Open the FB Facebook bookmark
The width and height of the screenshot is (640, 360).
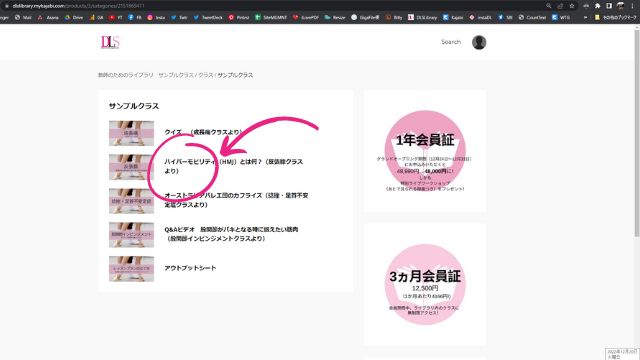click(x=135, y=18)
